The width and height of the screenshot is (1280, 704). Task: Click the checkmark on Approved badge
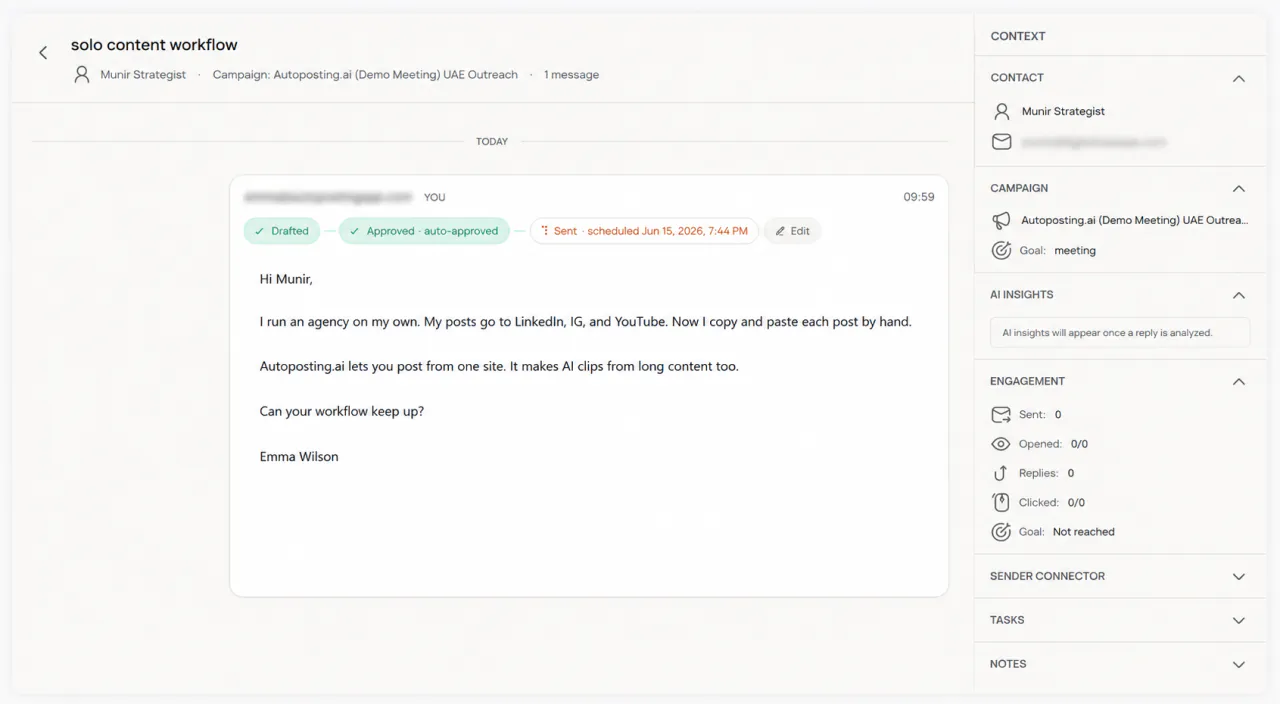(354, 231)
